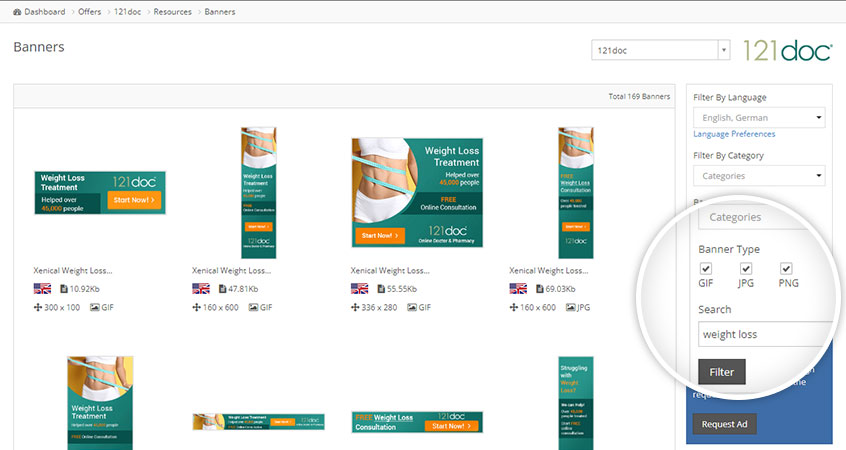Image resolution: width=846 pixels, height=450 pixels.
Task: Click file size icon next to 69.03Kb
Action: click(x=540, y=289)
